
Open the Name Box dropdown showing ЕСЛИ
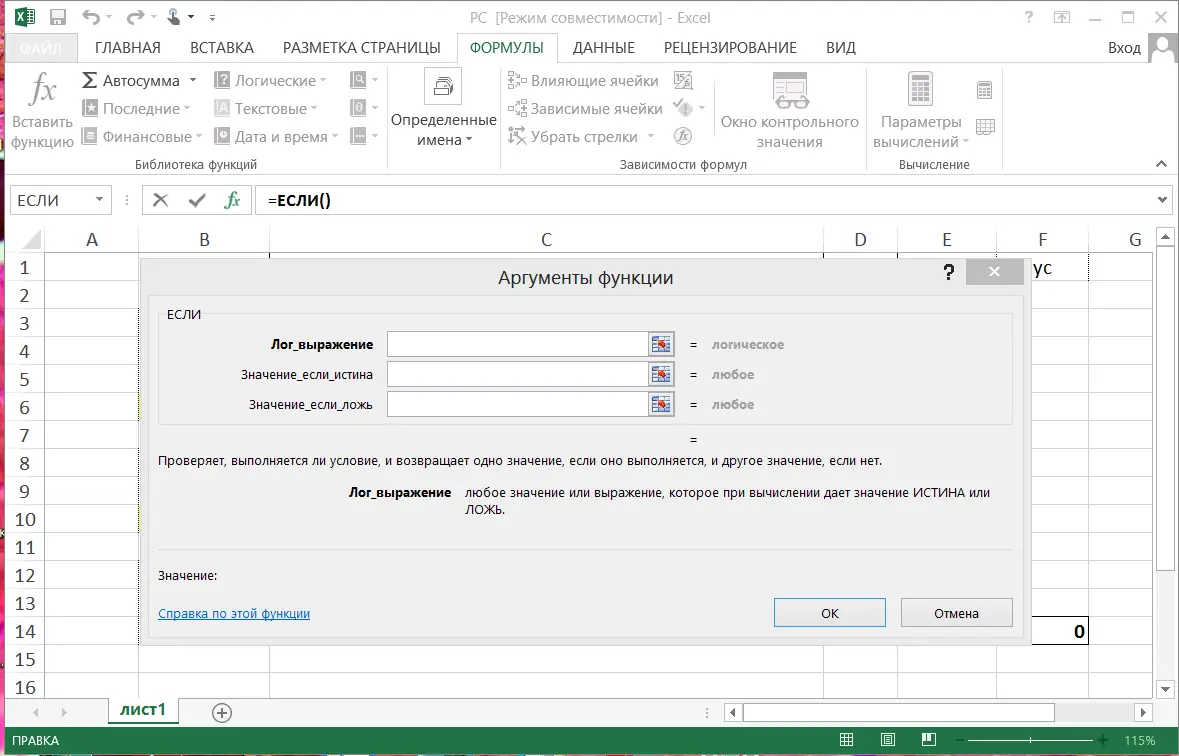click(x=99, y=199)
